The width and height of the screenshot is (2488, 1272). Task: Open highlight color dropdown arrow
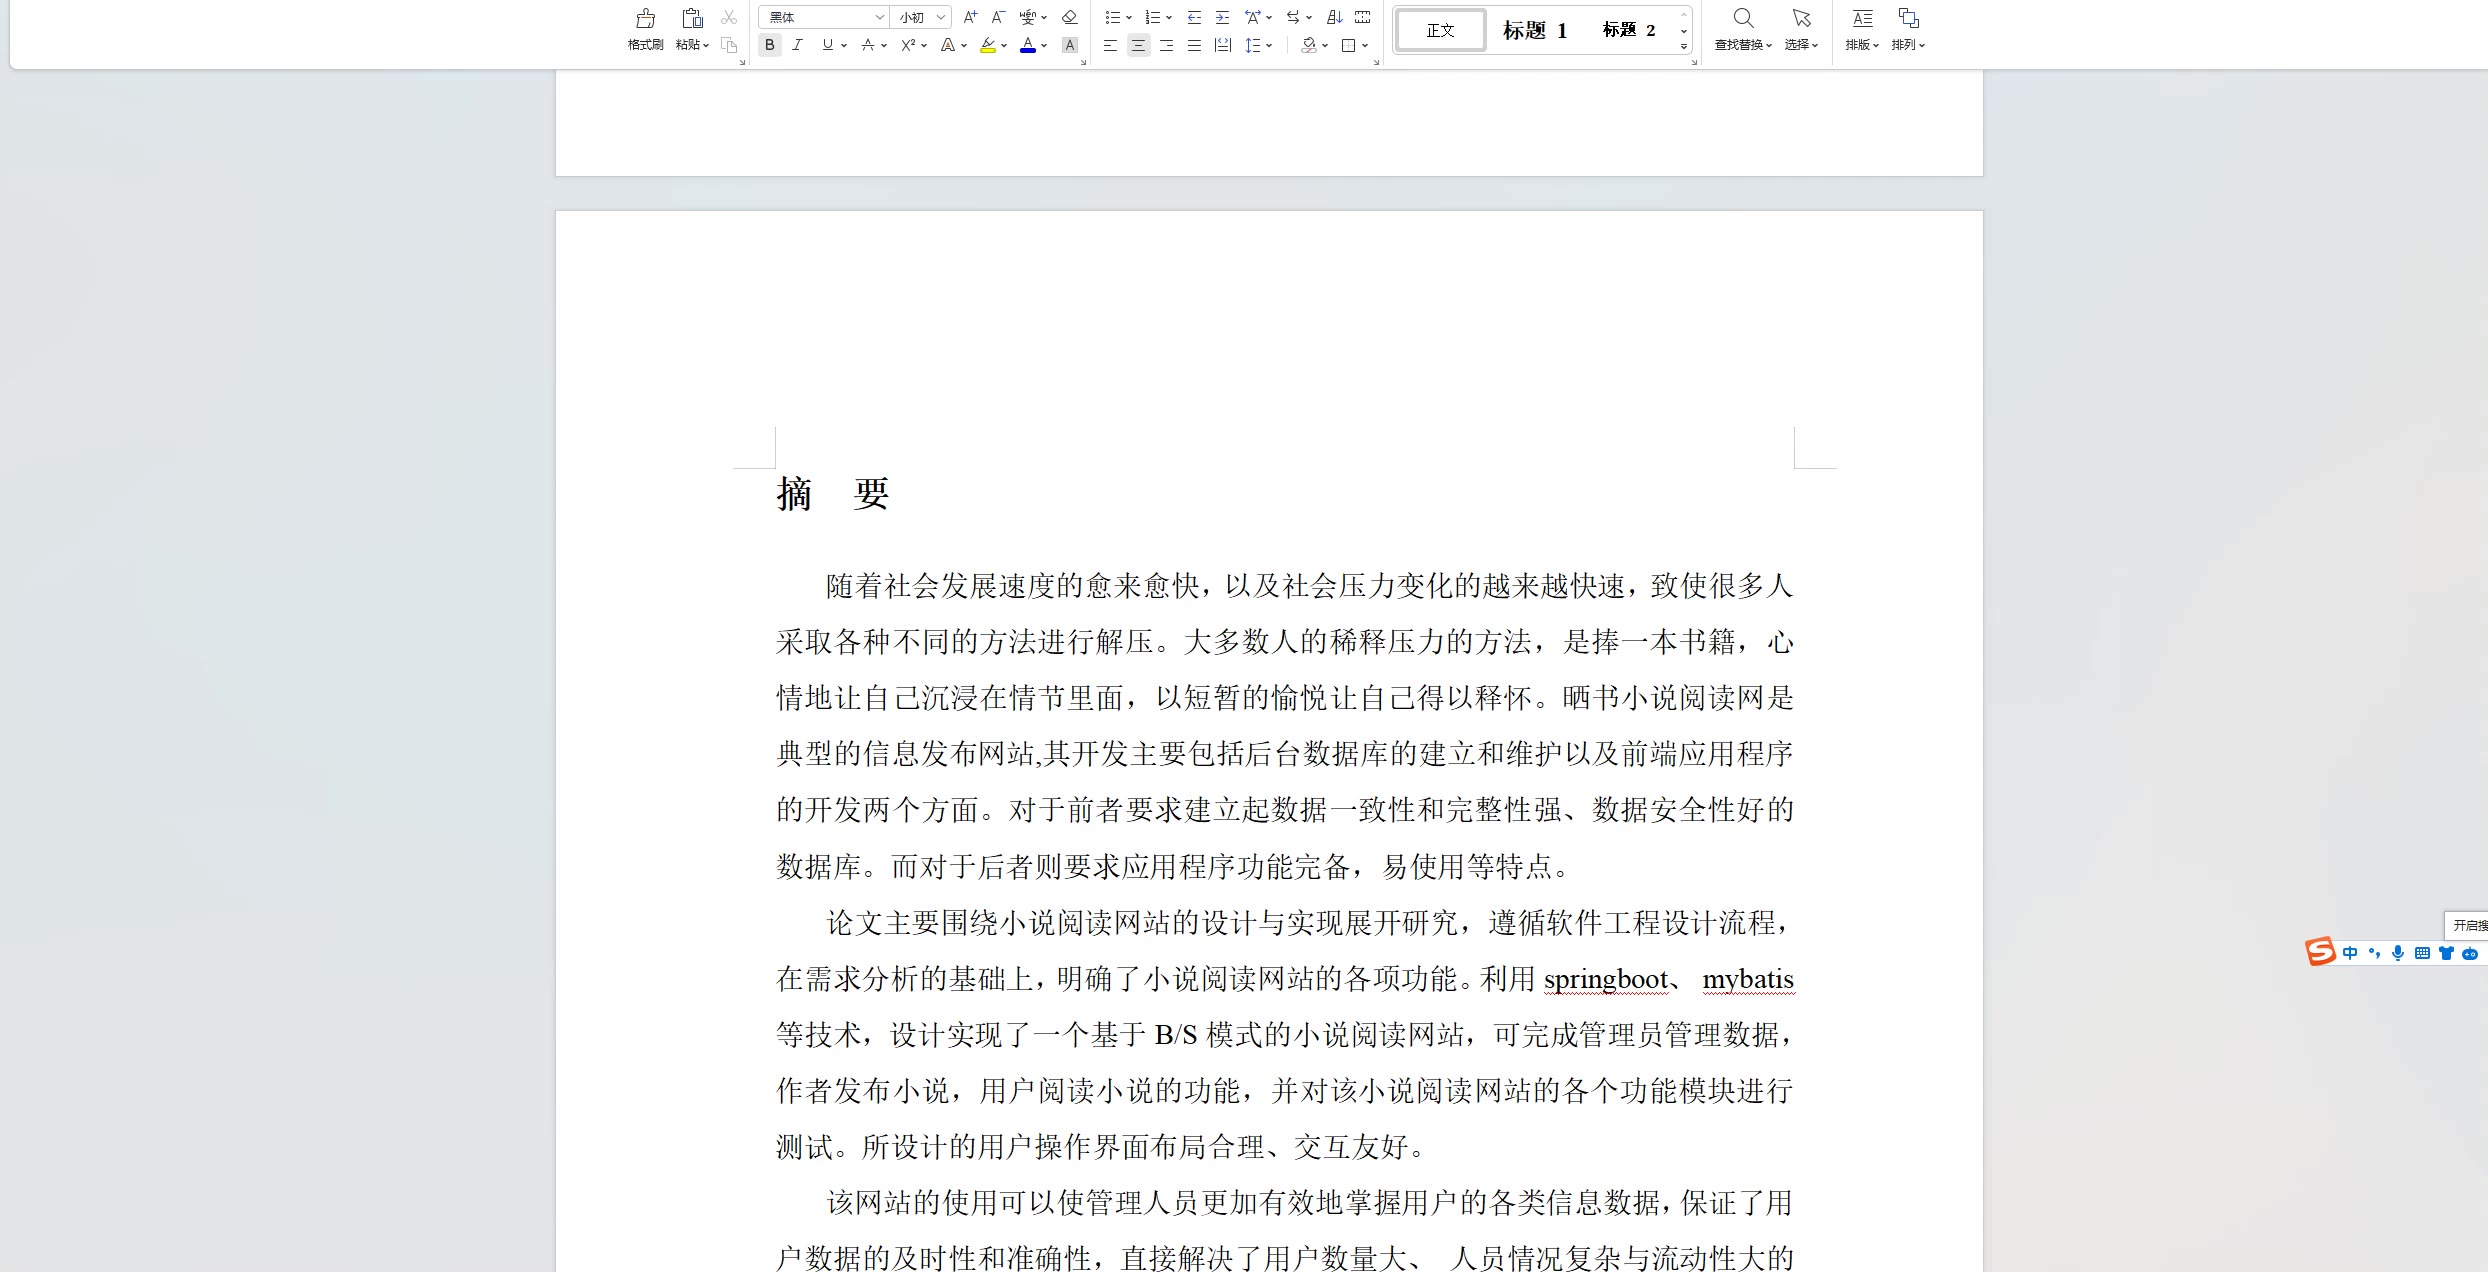click(x=1004, y=45)
